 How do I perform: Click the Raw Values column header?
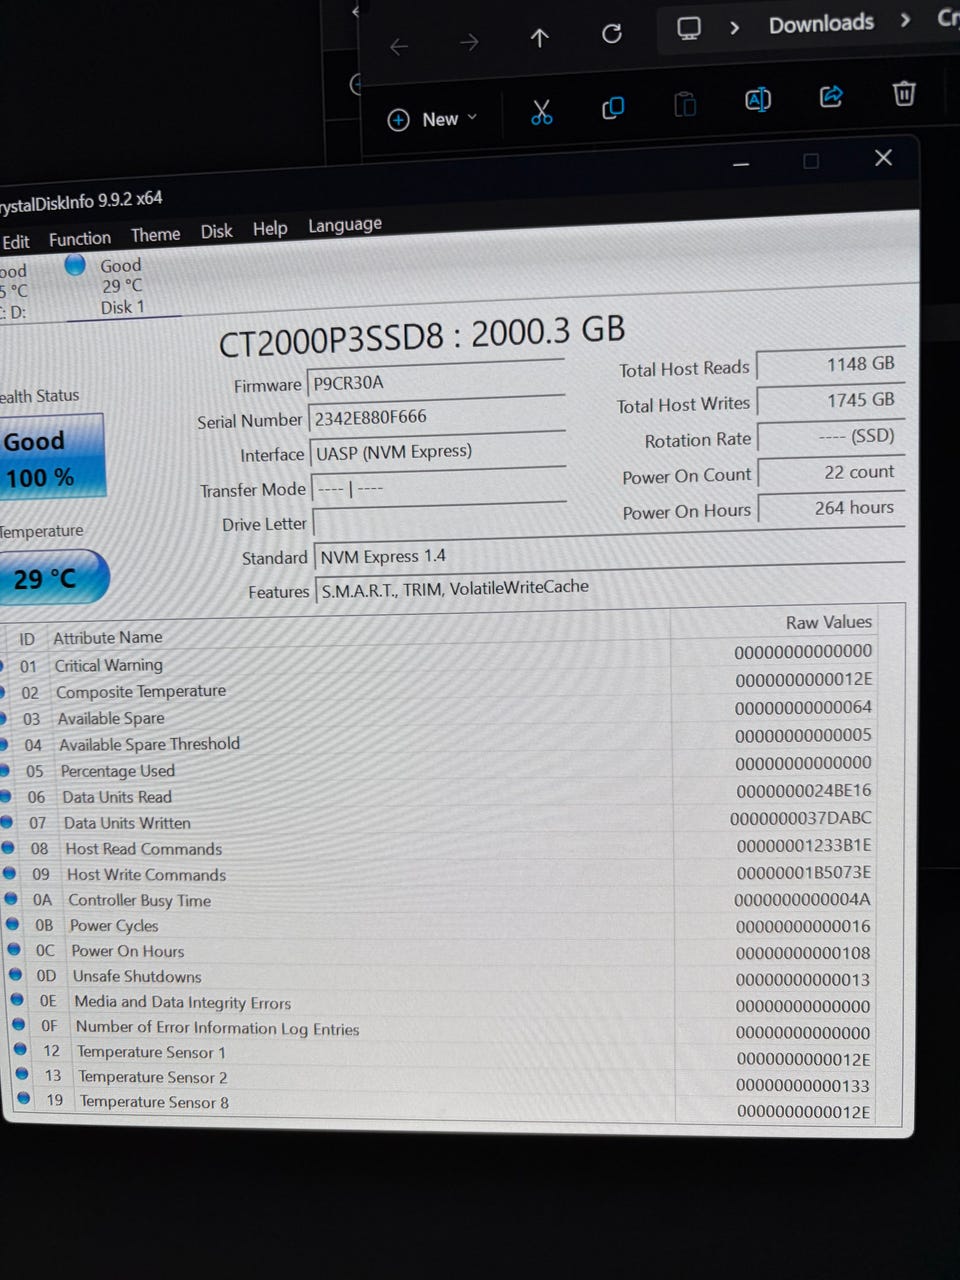point(829,622)
